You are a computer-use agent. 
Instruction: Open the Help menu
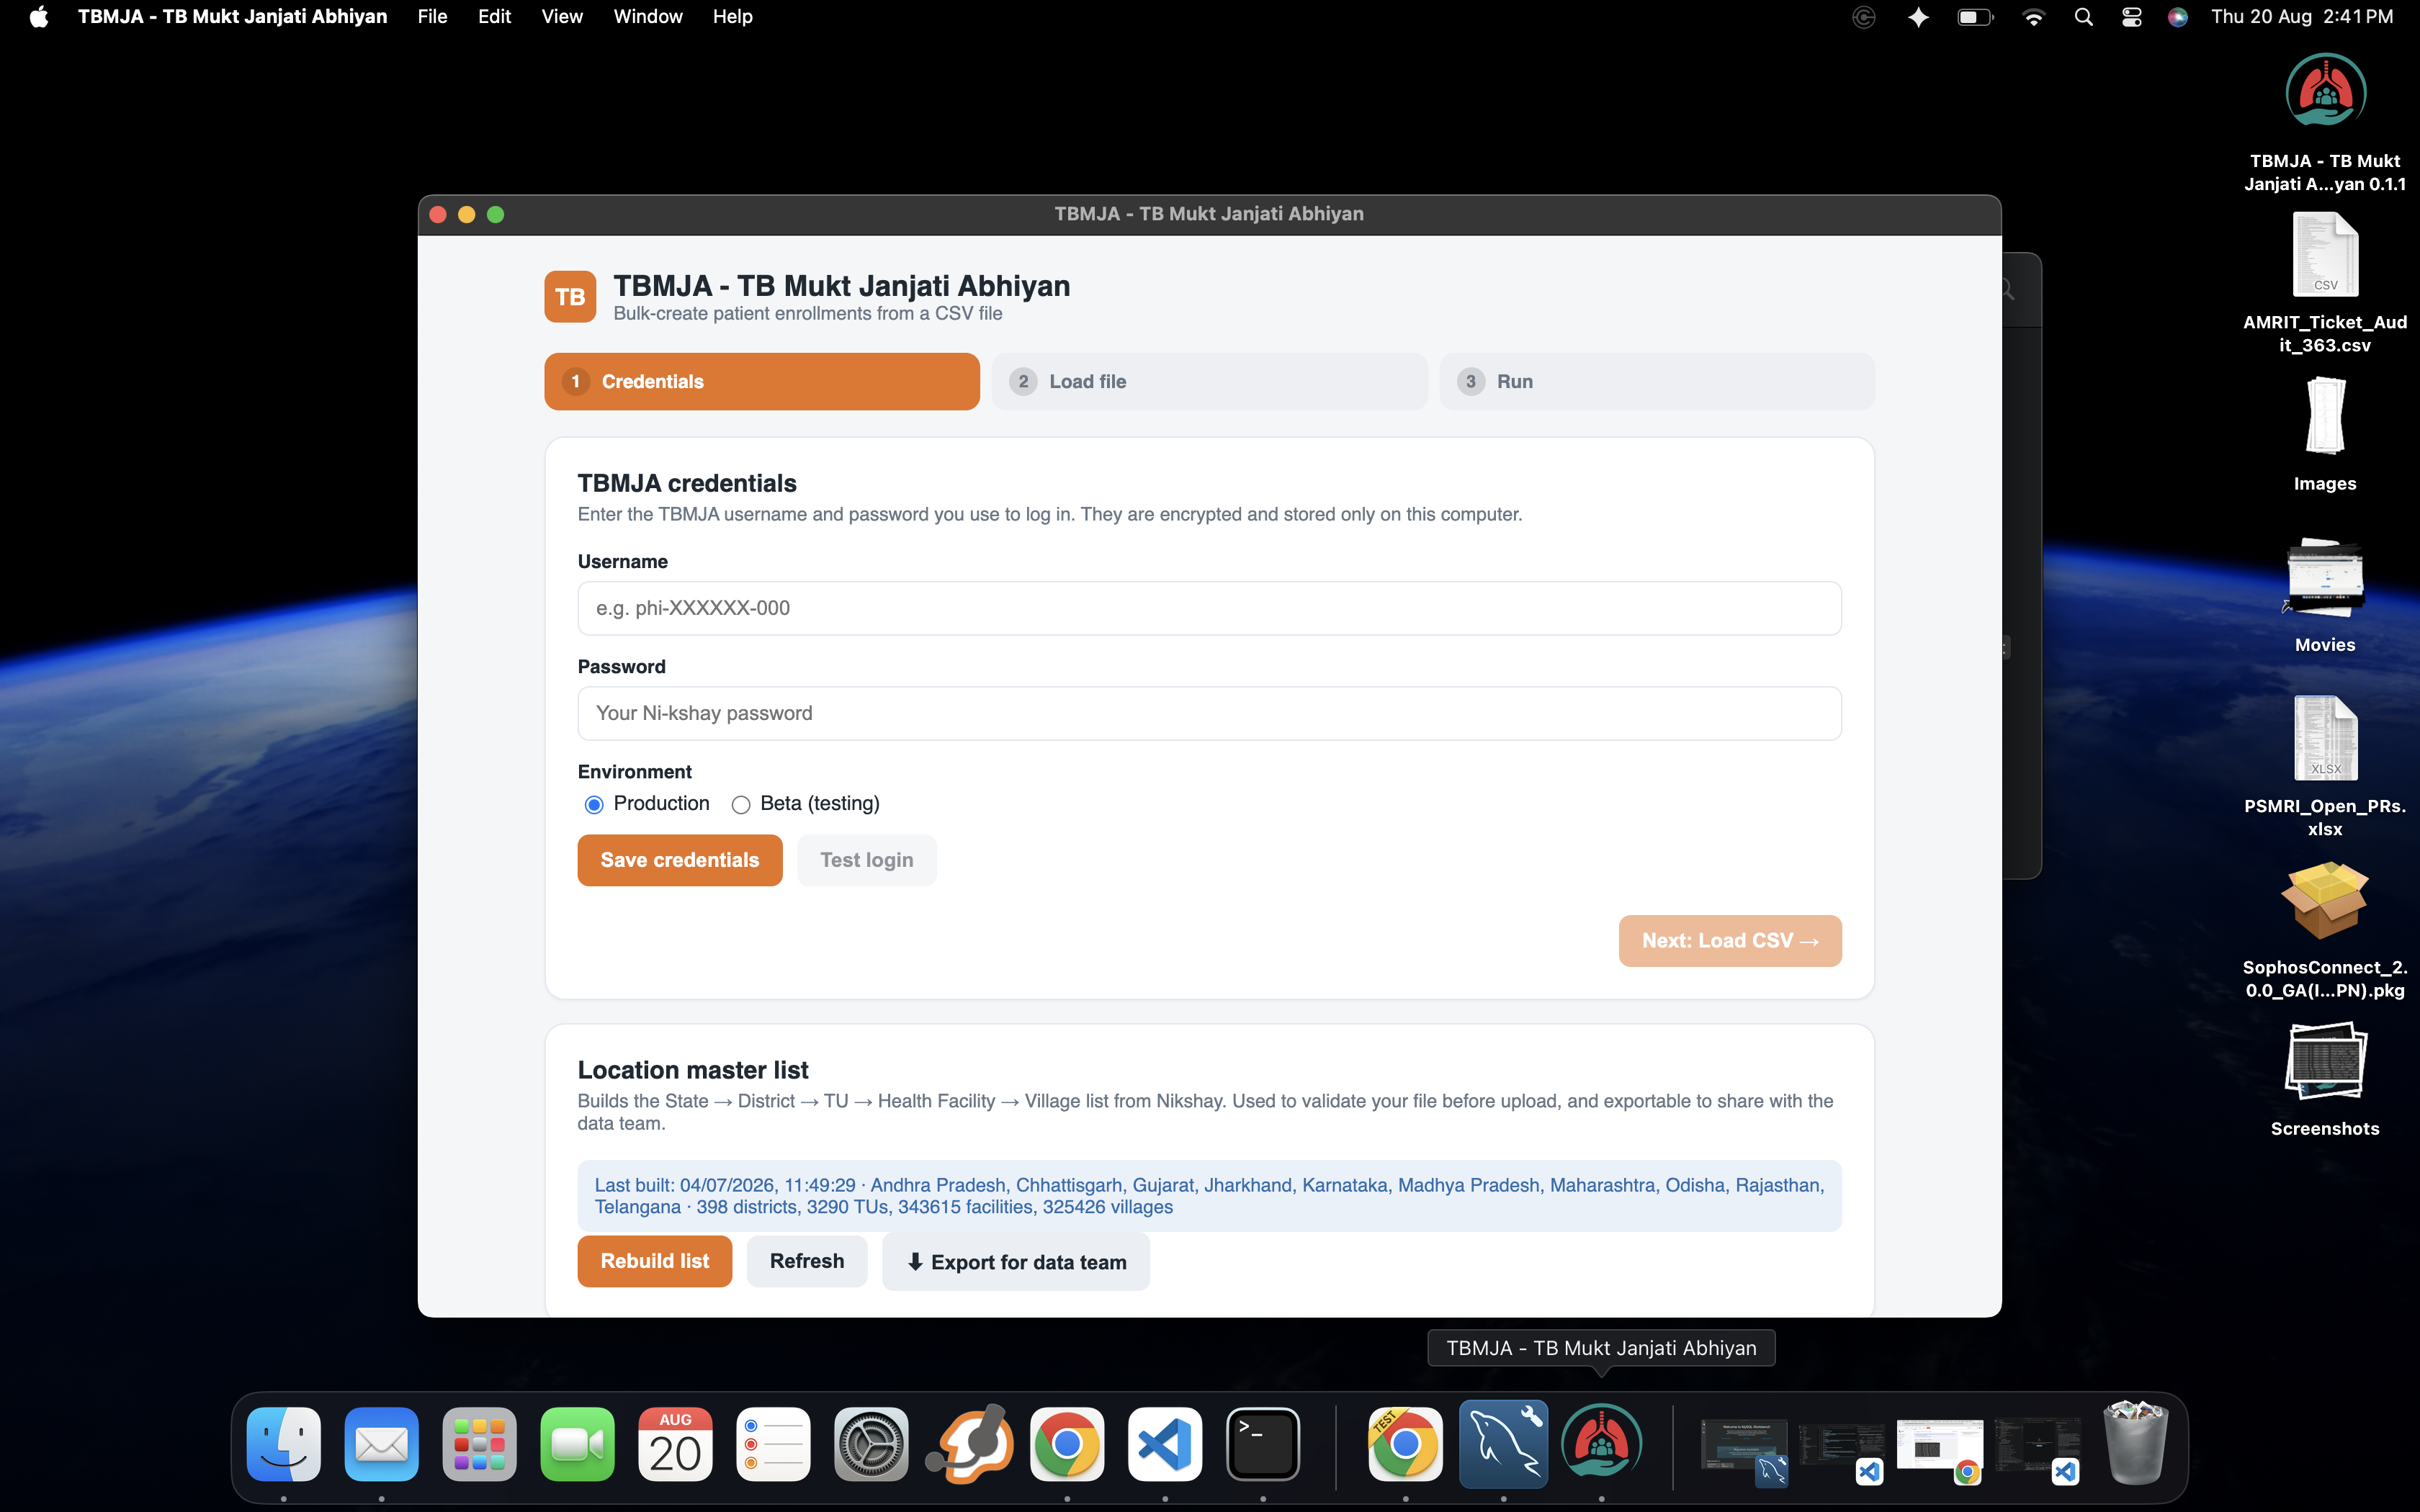click(733, 17)
